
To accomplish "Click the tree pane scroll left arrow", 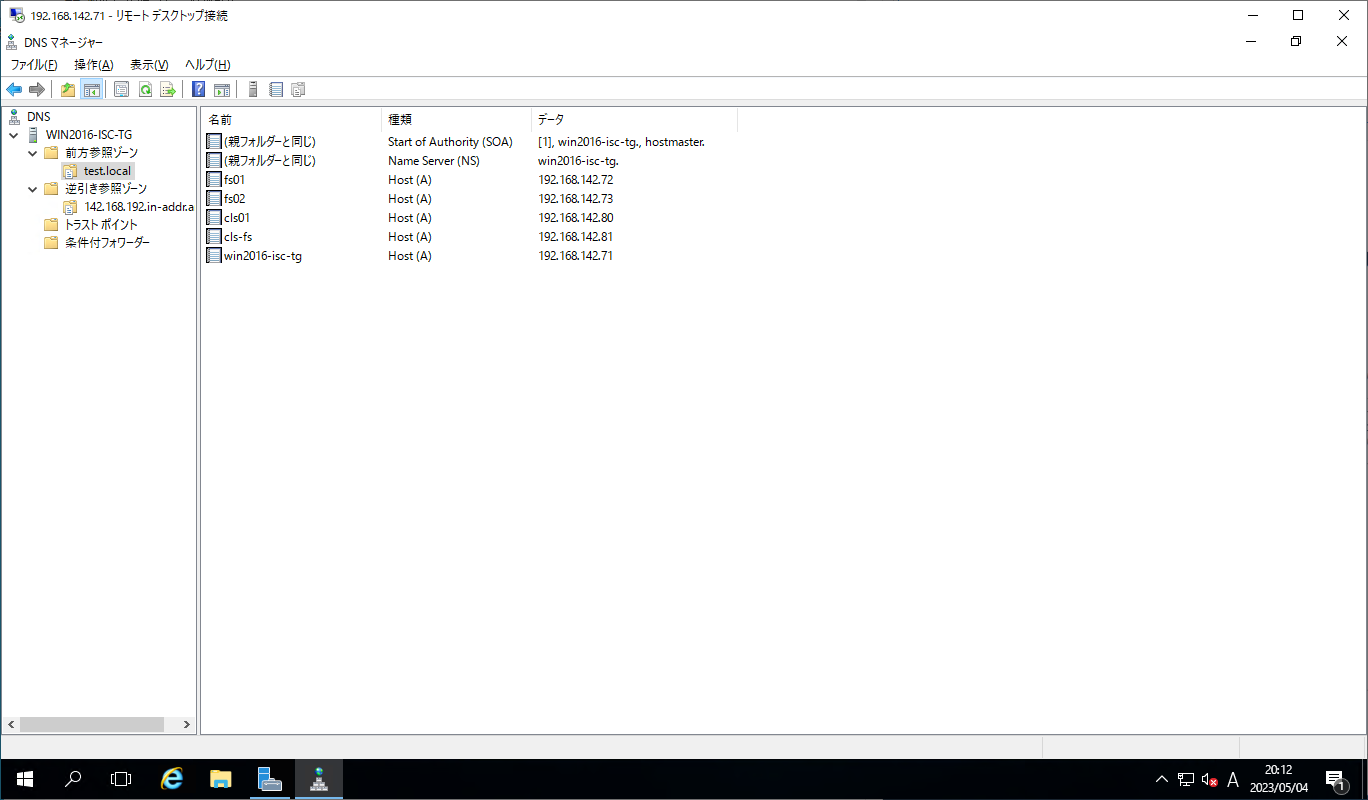I will click(x=11, y=724).
